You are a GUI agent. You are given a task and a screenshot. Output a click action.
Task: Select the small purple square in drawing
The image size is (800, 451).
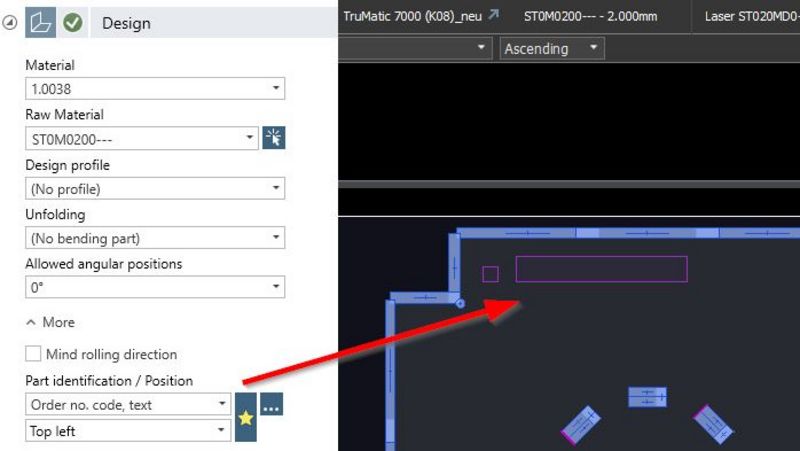pos(490,274)
